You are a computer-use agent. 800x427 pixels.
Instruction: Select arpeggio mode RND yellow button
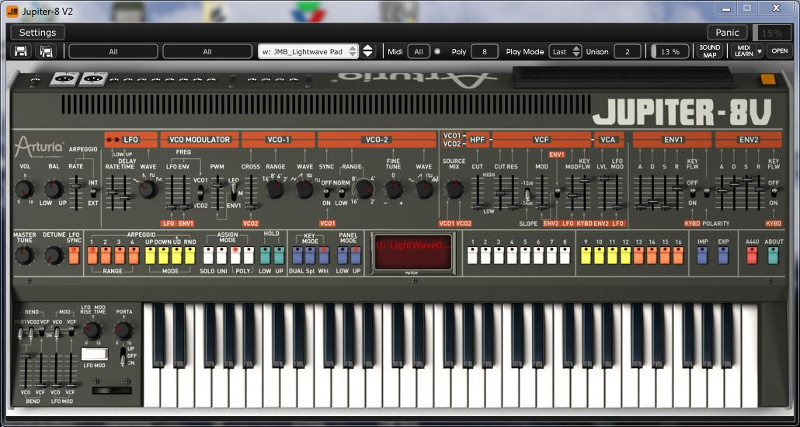coord(190,256)
